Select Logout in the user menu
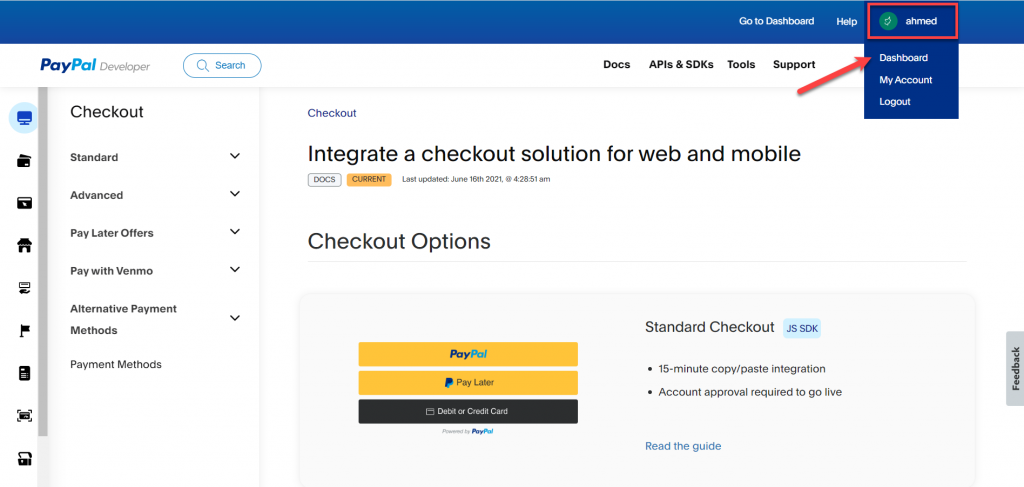Screen dimensions: 1024x487 [895, 102]
